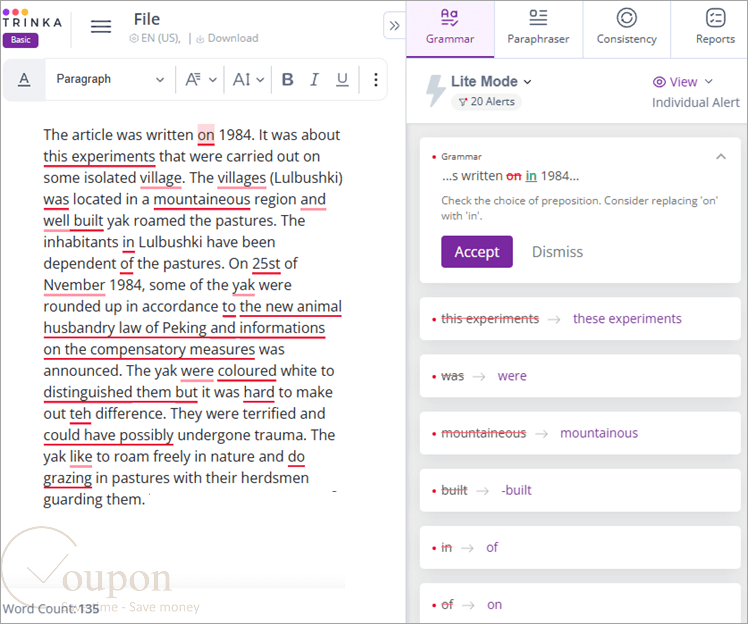Screen dimensions: 748x624
Task: Click the File title
Action: (x=146, y=19)
